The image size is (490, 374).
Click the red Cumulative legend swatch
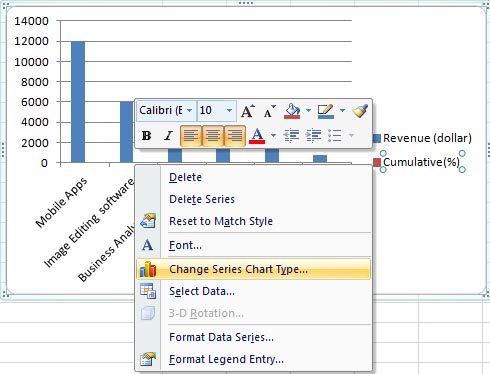point(377,162)
